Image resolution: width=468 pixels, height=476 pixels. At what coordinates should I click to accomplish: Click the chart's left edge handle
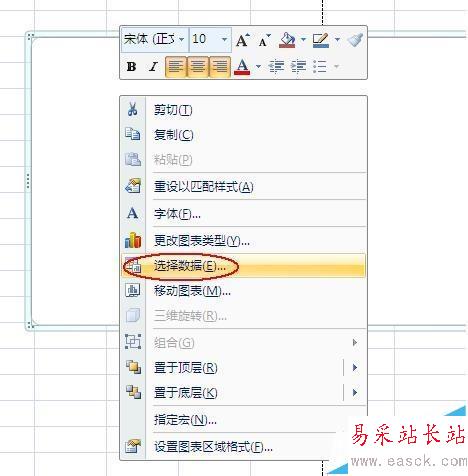coord(28,181)
